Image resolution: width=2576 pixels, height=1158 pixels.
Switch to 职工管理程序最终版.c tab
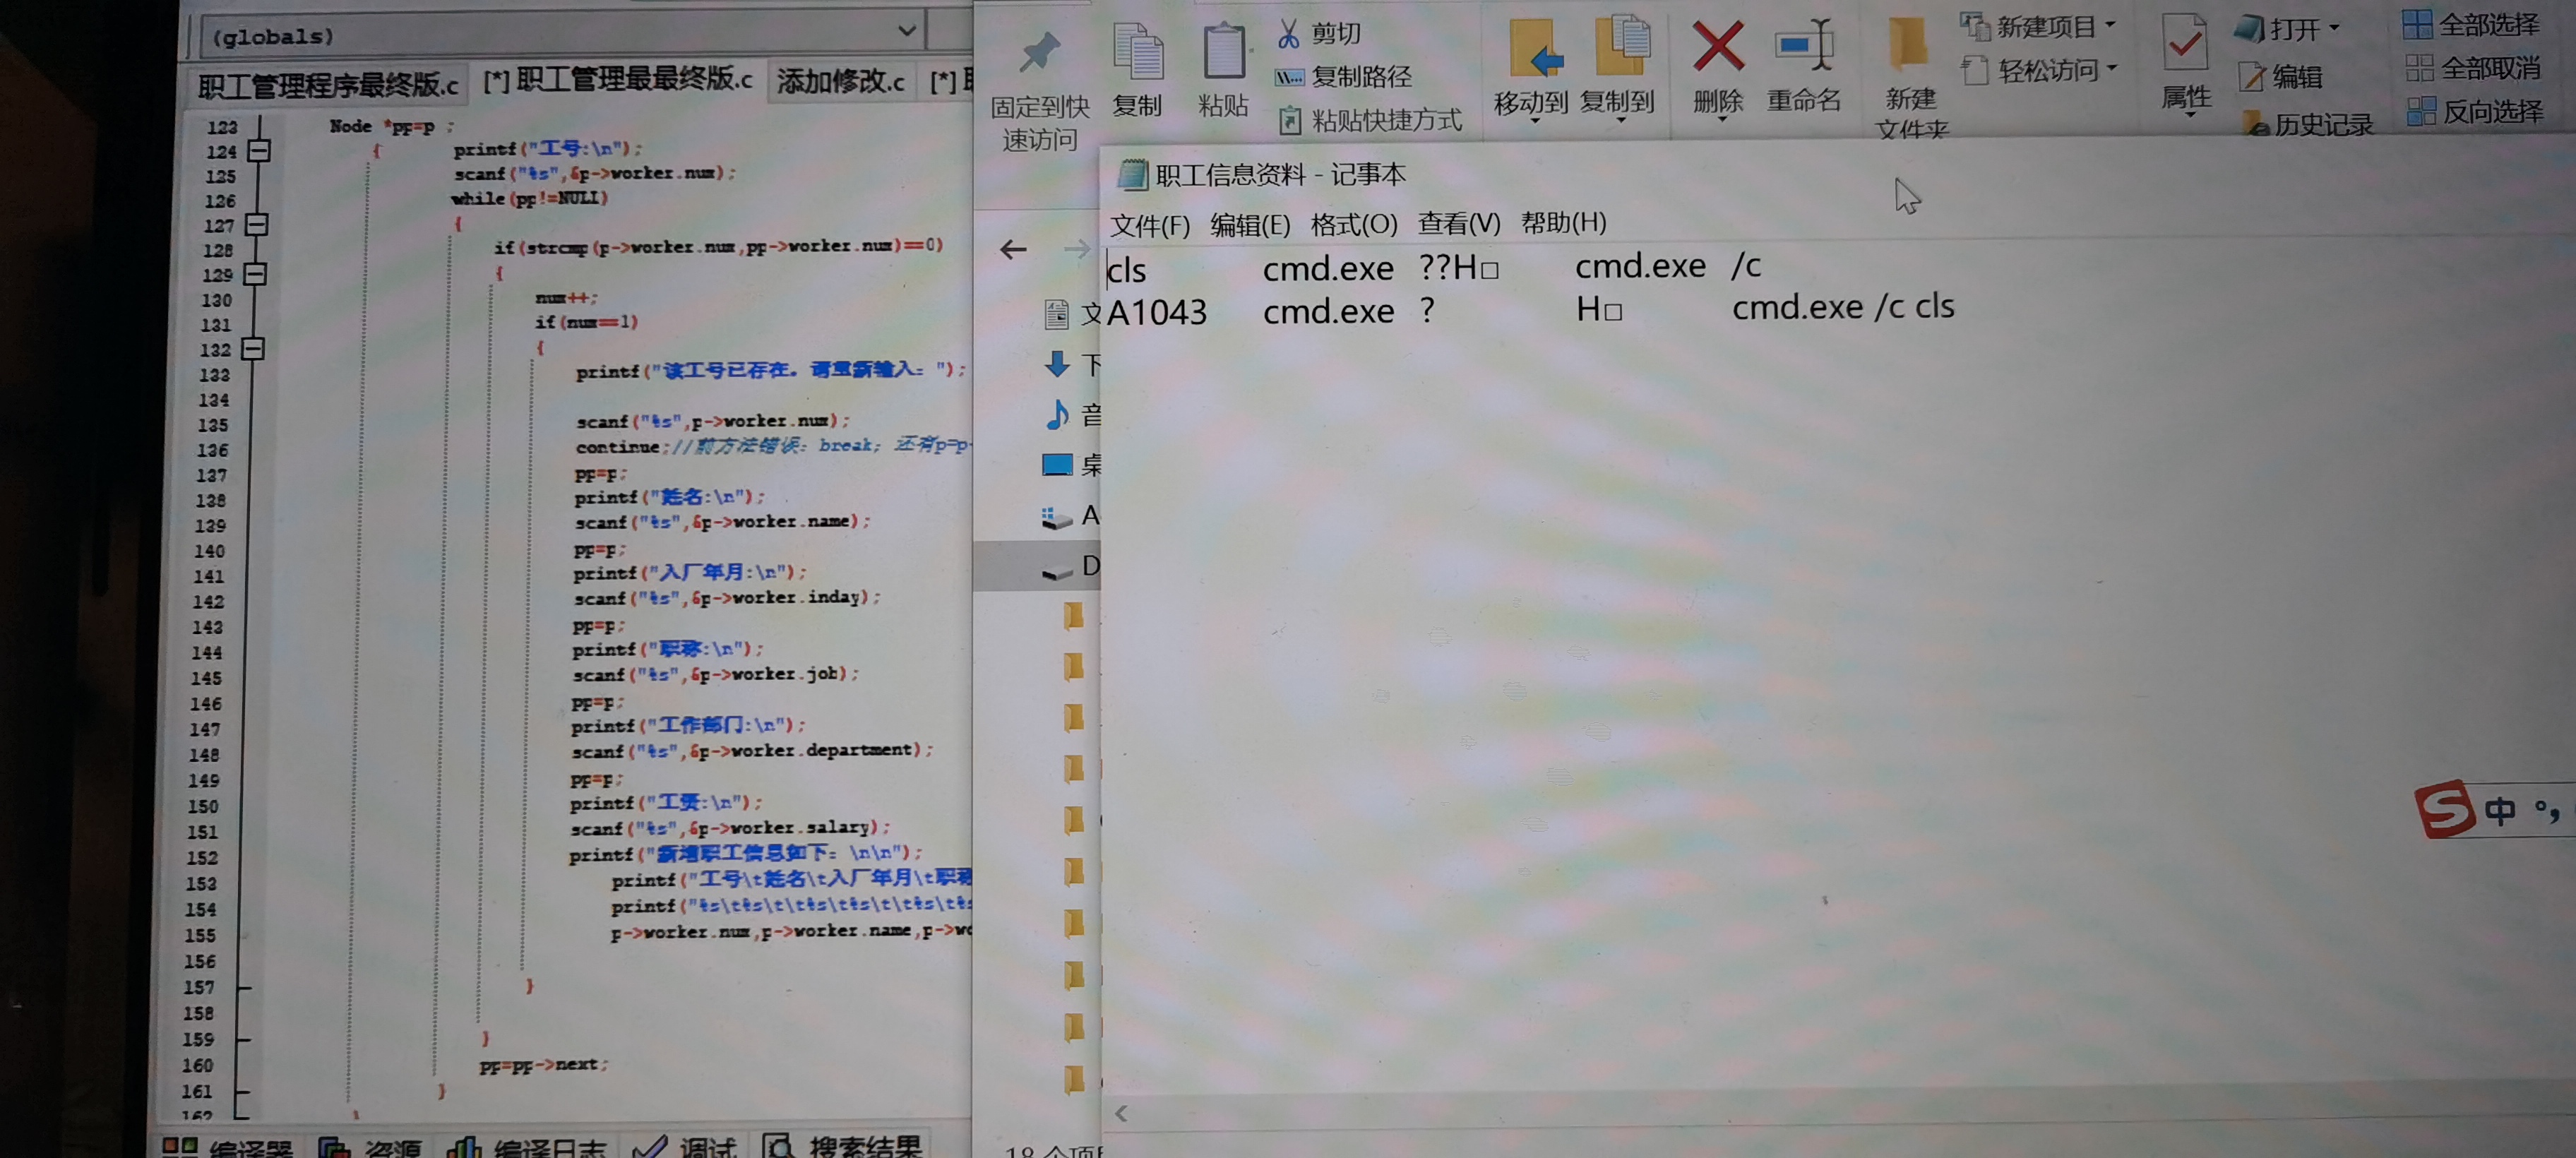point(328,86)
